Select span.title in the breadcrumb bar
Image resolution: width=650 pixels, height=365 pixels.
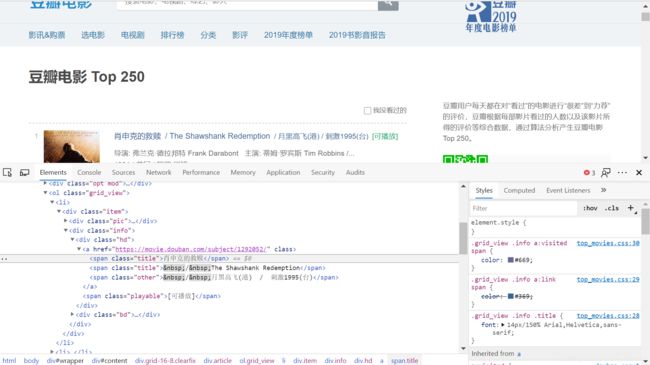click(404, 361)
